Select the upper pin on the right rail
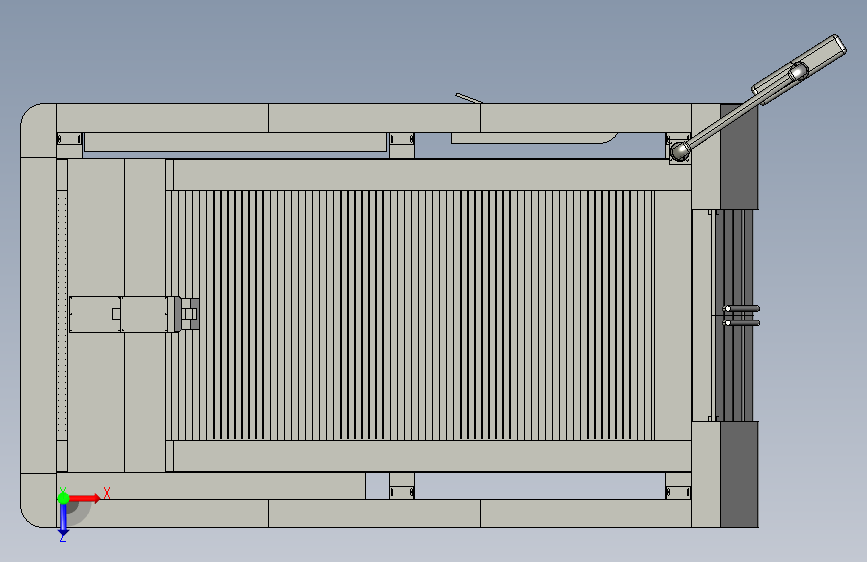This screenshot has height=562, width=867. pyautogui.click(x=741, y=309)
